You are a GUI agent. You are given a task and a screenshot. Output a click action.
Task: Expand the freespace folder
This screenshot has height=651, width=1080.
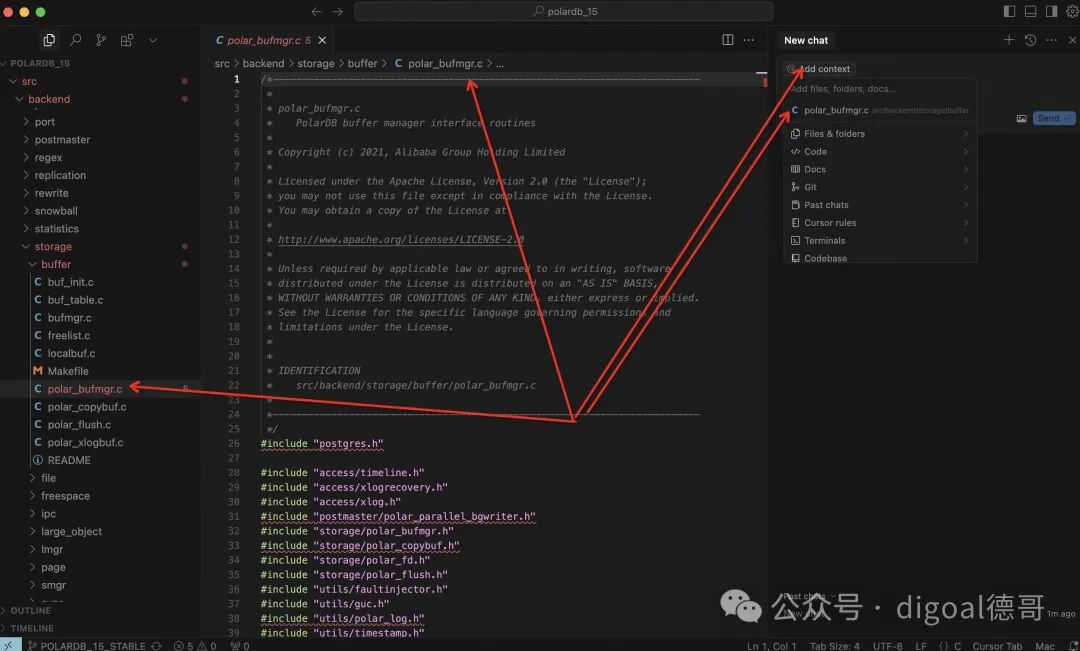pyautogui.click(x=65, y=495)
